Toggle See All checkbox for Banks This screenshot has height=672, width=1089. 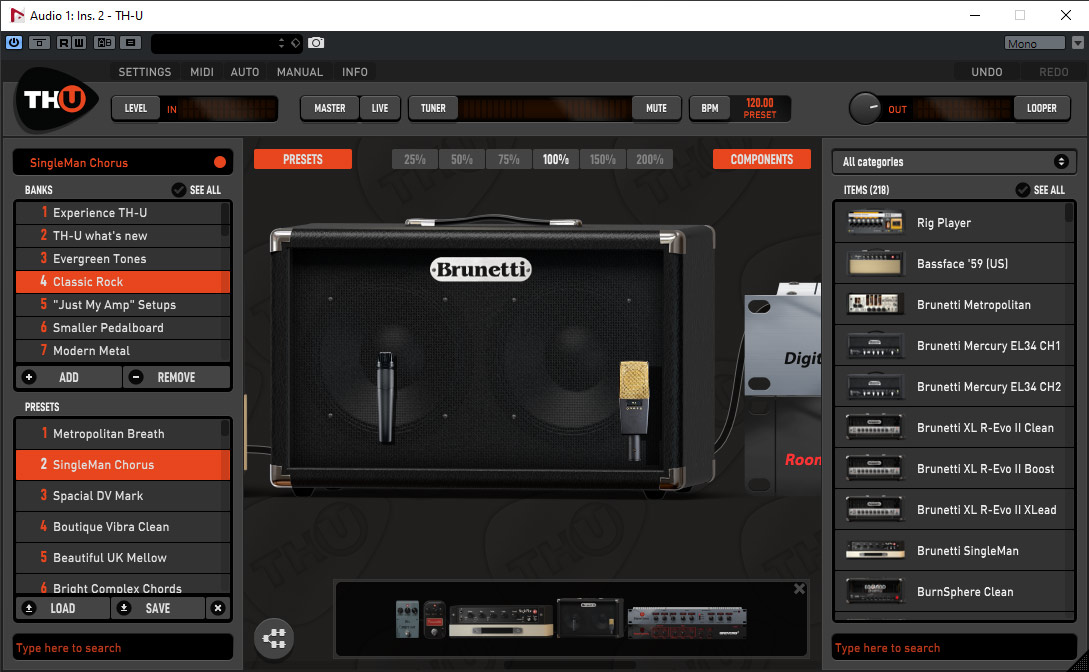(x=179, y=190)
